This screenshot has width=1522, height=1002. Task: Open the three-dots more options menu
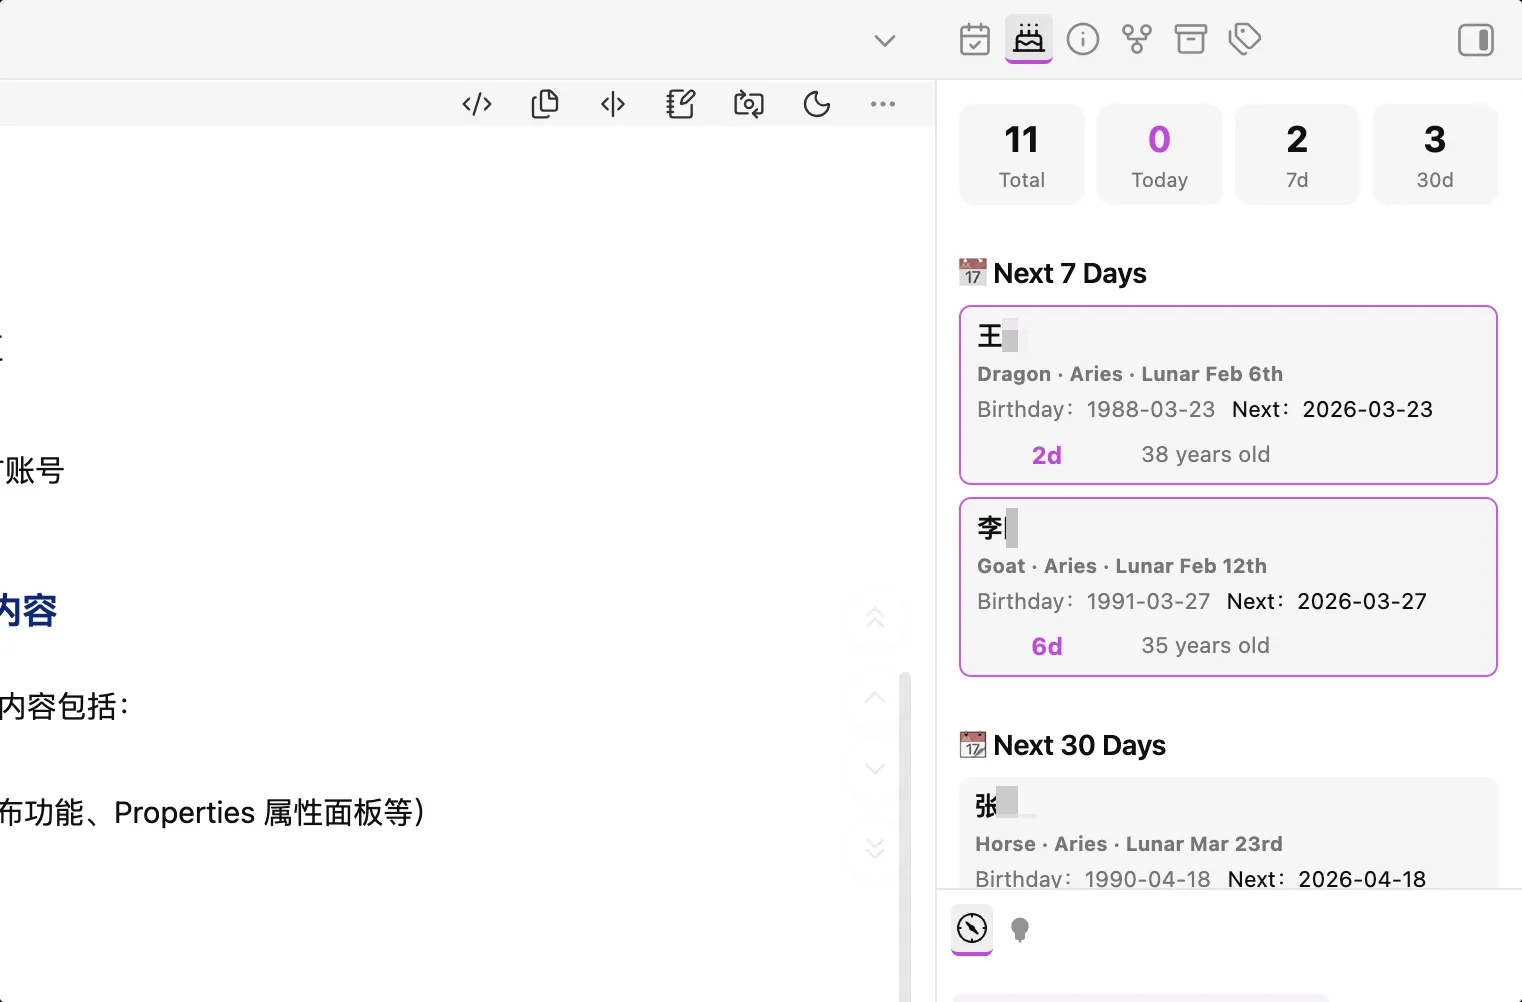pyautogui.click(x=883, y=104)
